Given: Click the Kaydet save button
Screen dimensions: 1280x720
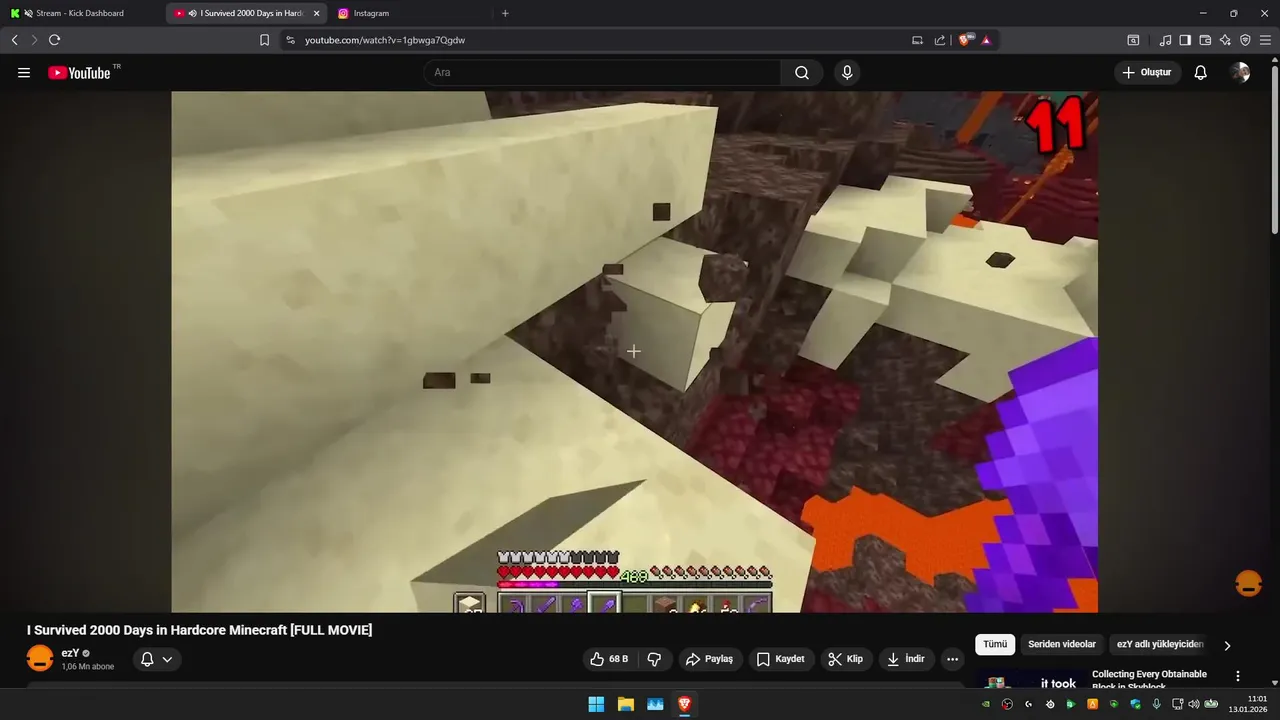Looking at the screenshot, I should click(780, 659).
